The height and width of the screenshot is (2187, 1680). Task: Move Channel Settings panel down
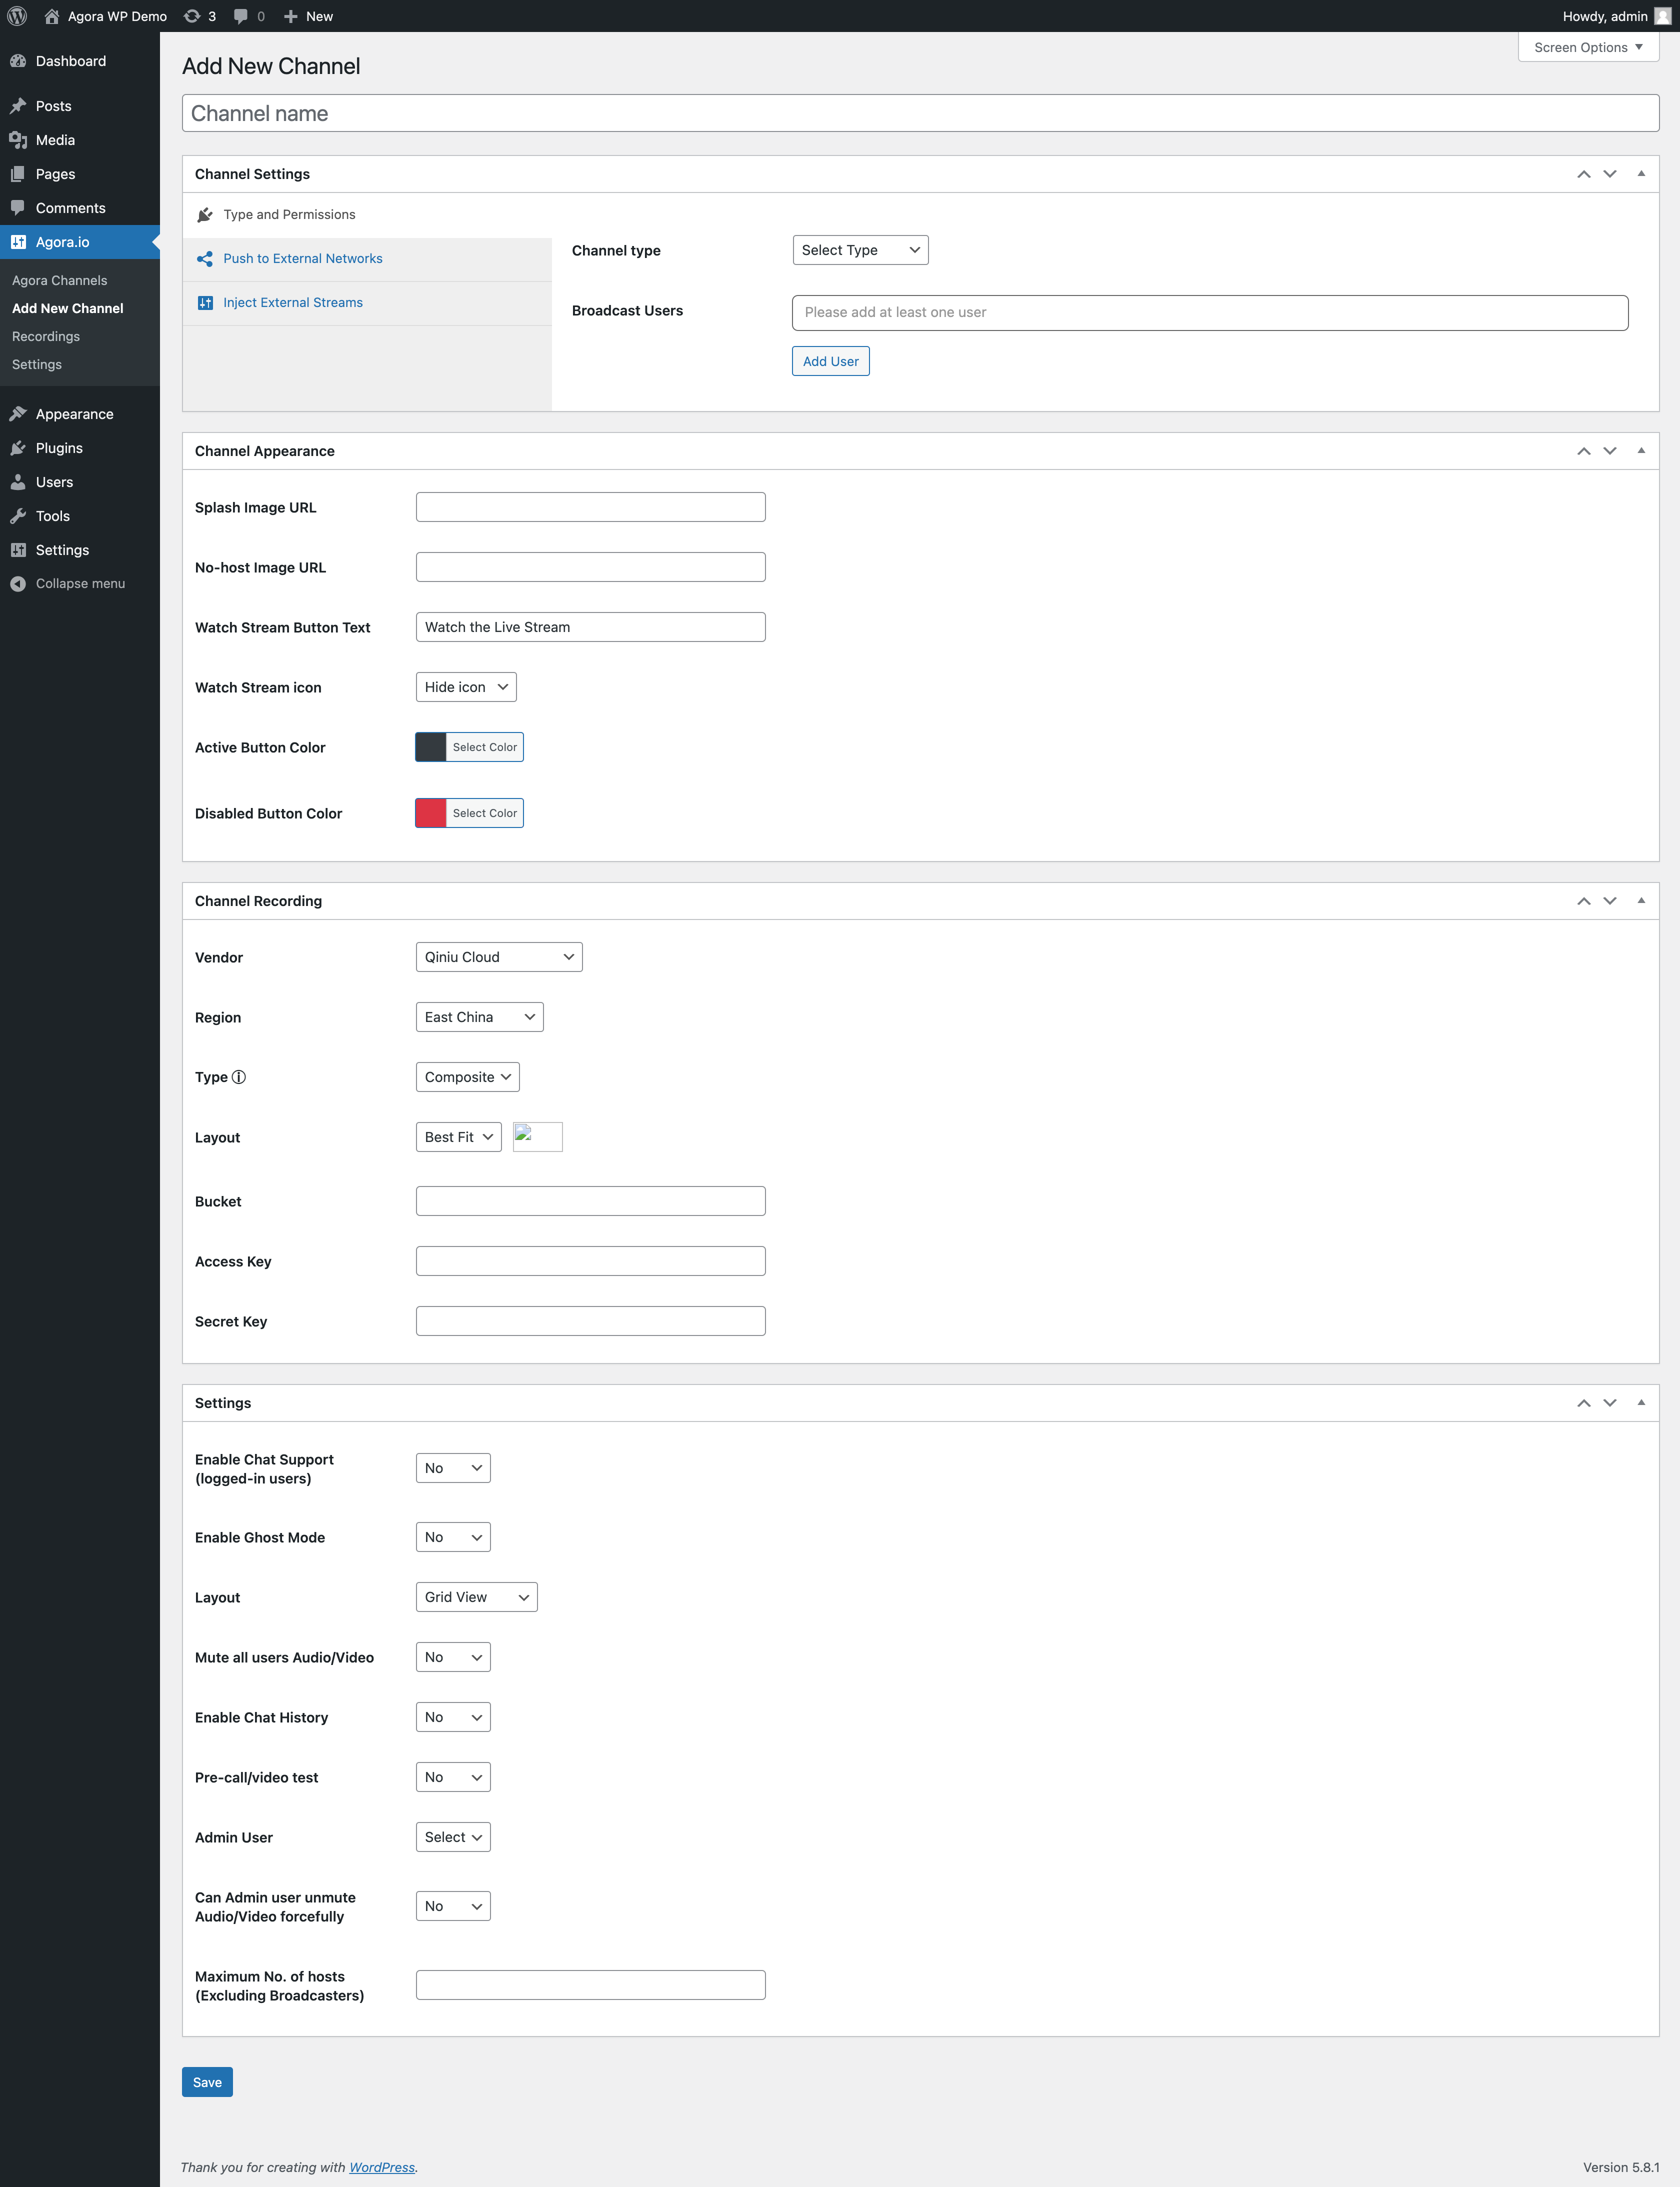point(1610,174)
